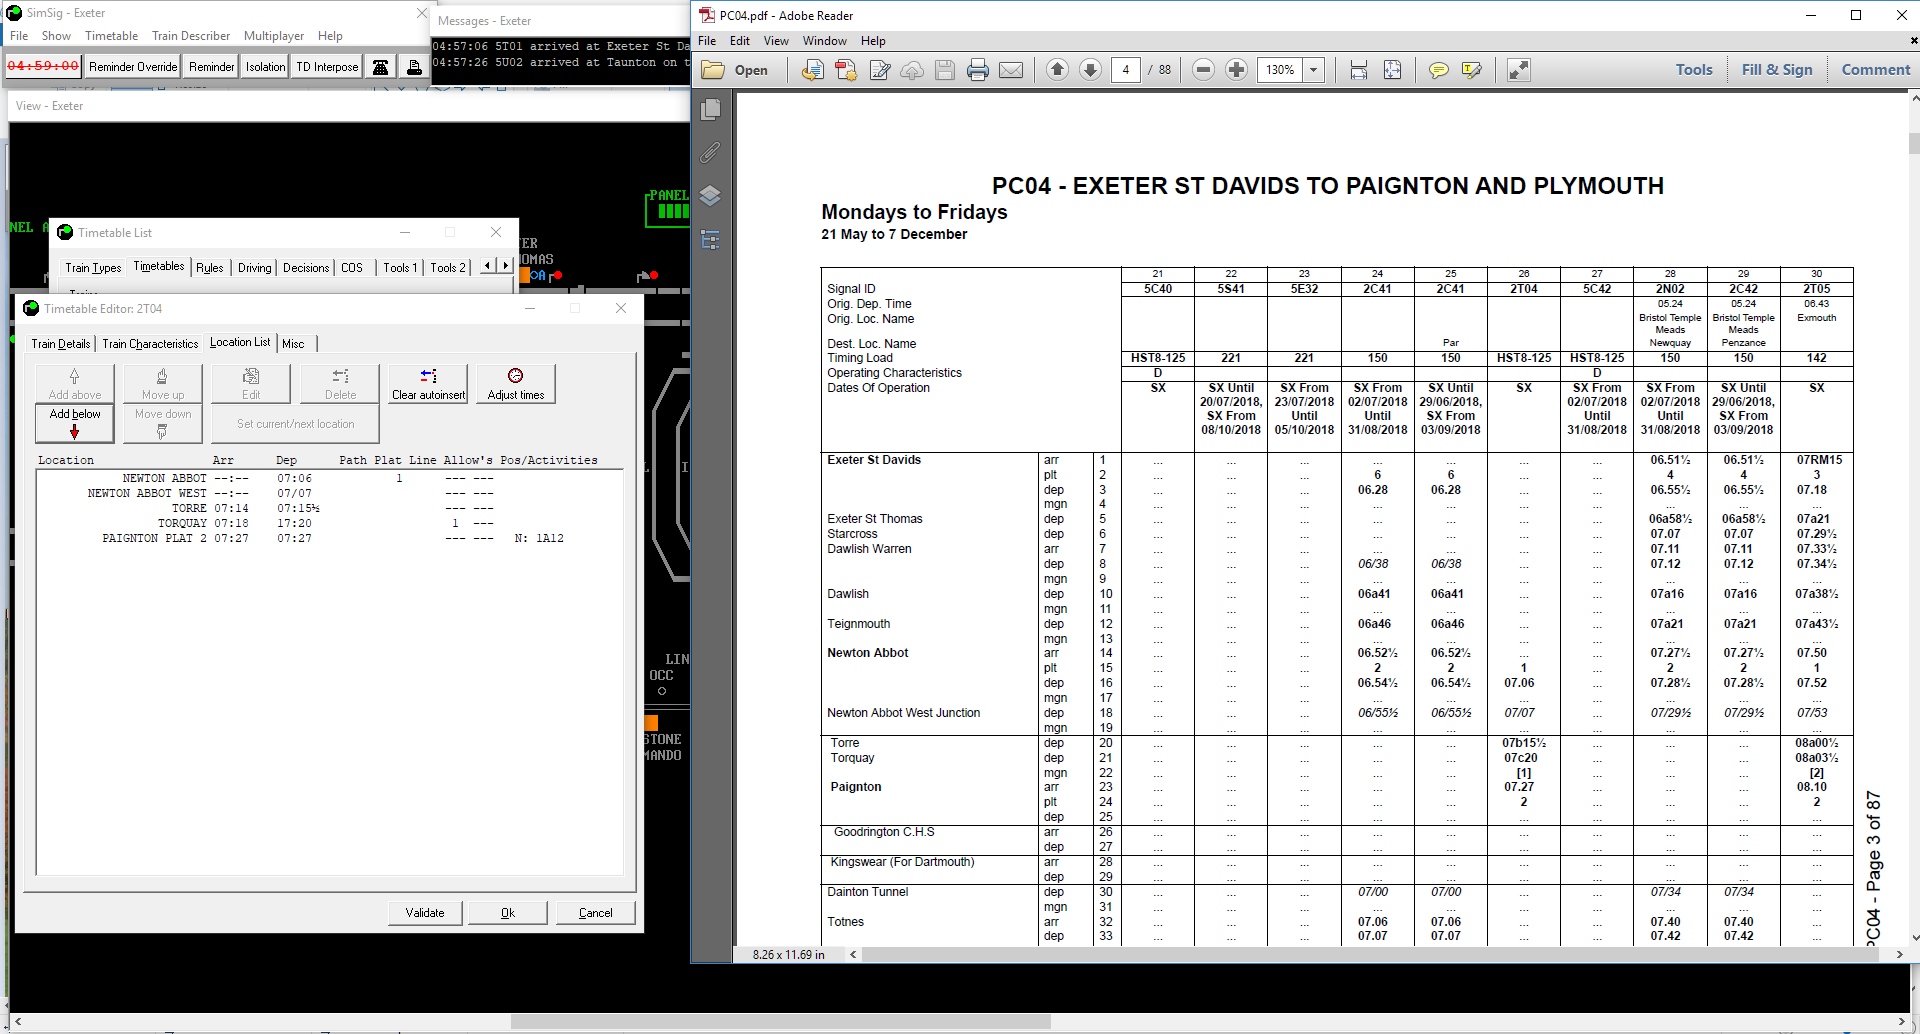Viewport: 1920px width, 1034px height.
Task: Select the PAIGNTON PLAT 2 row
Action: pyautogui.click(x=330, y=538)
